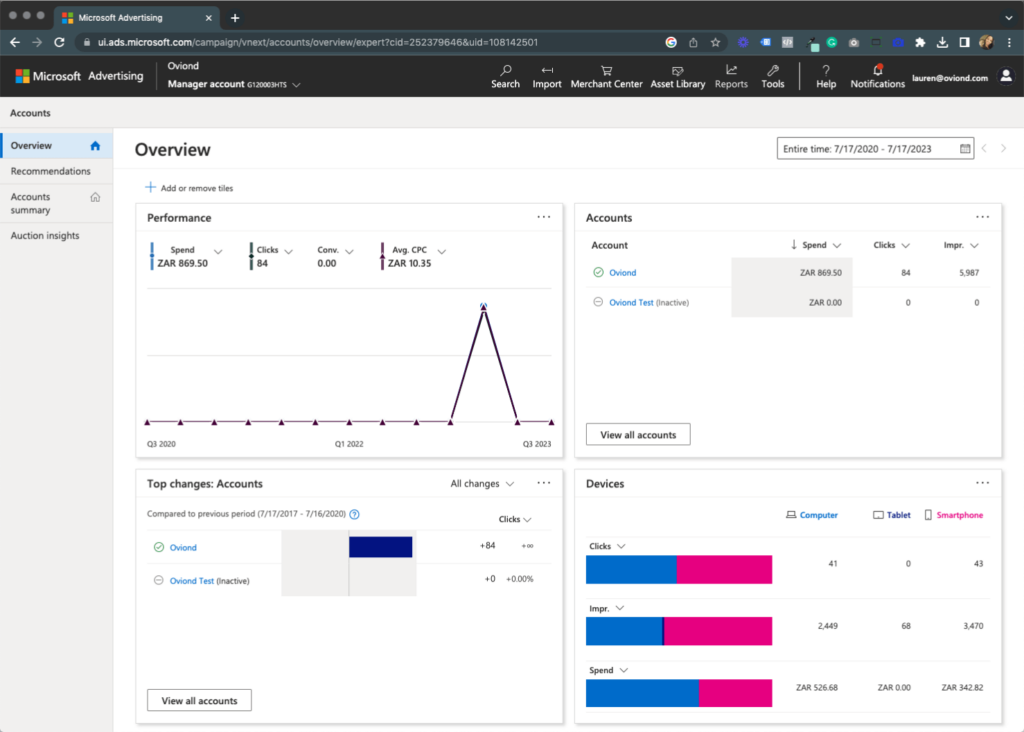Select the Microsoft Advertising browser tab
The width and height of the screenshot is (1024, 732).
click(136, 18)
